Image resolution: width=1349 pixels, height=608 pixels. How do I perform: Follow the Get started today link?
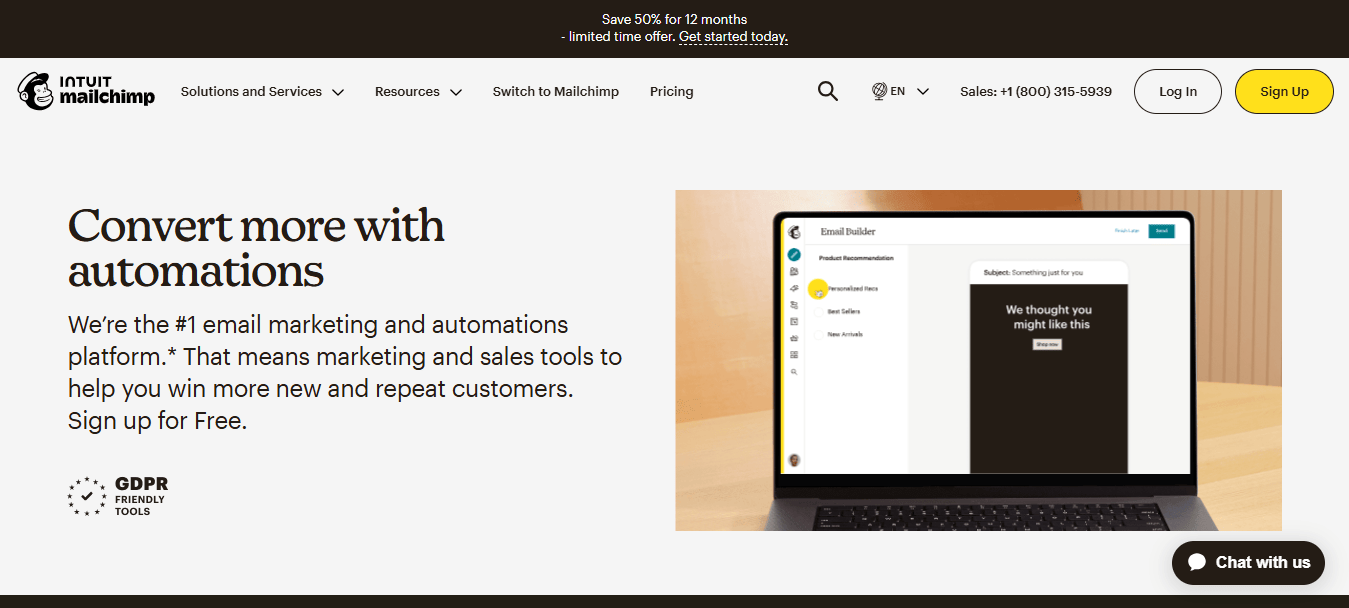[x=733, y=37]
